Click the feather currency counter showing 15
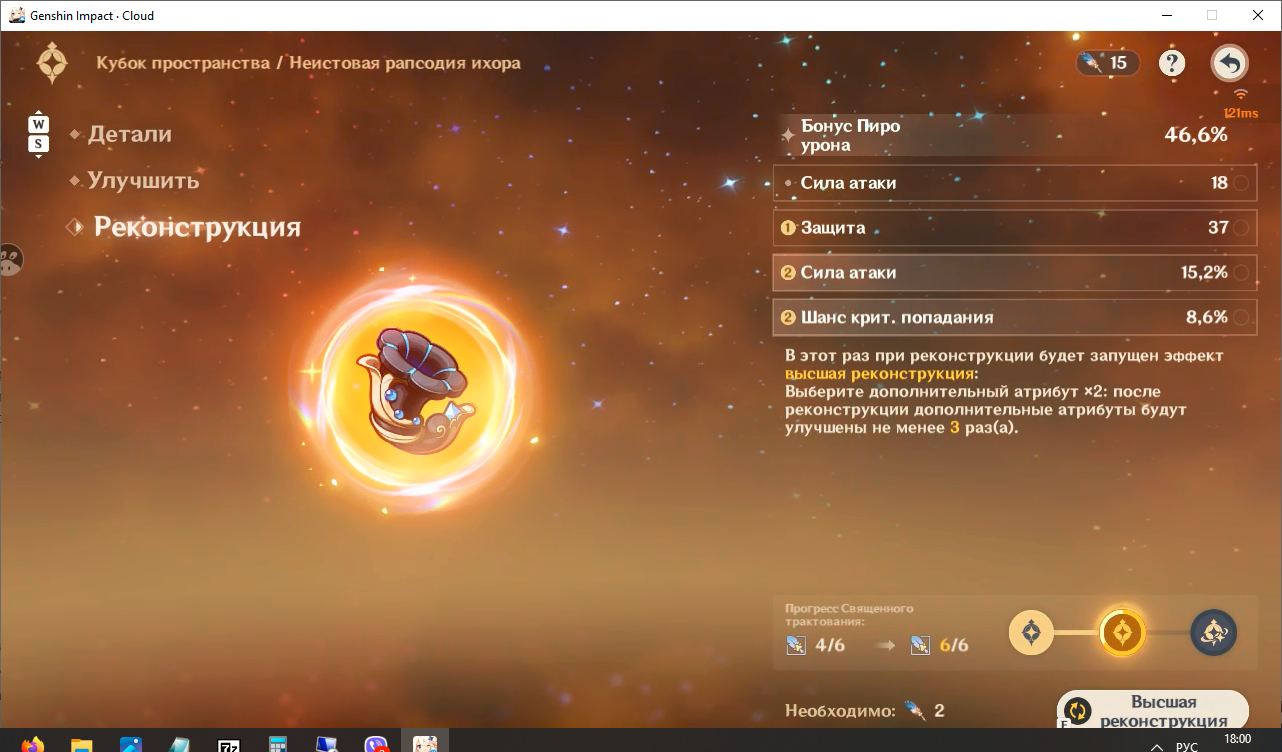 click(1108, 63)
